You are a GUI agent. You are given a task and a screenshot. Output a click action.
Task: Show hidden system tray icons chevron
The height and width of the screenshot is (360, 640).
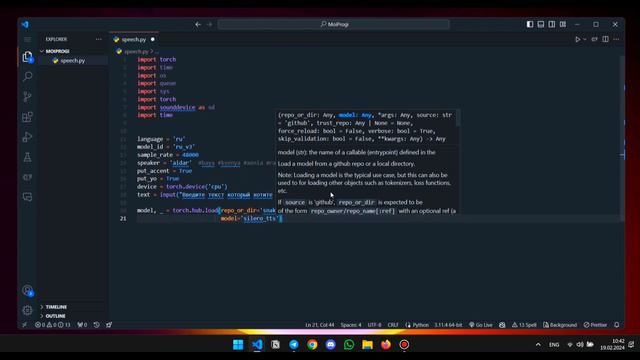(x=538, y=344)
